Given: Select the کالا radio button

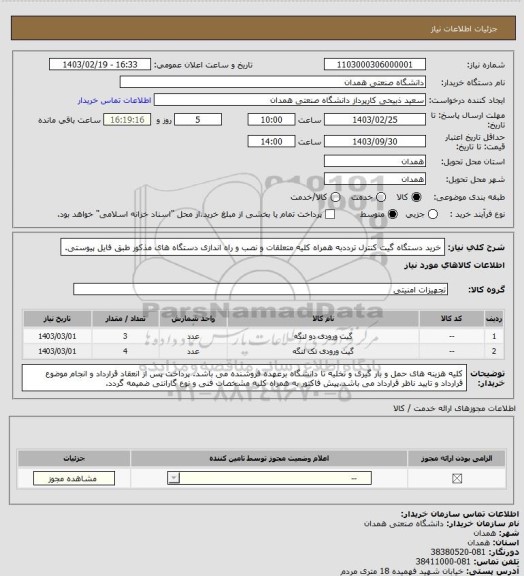Looking at the screenshot, I should 416,197.
